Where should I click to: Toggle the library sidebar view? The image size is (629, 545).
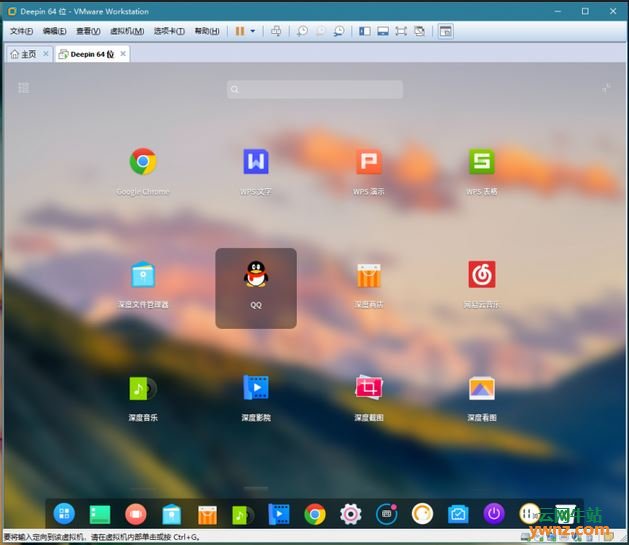pos(365,31)
